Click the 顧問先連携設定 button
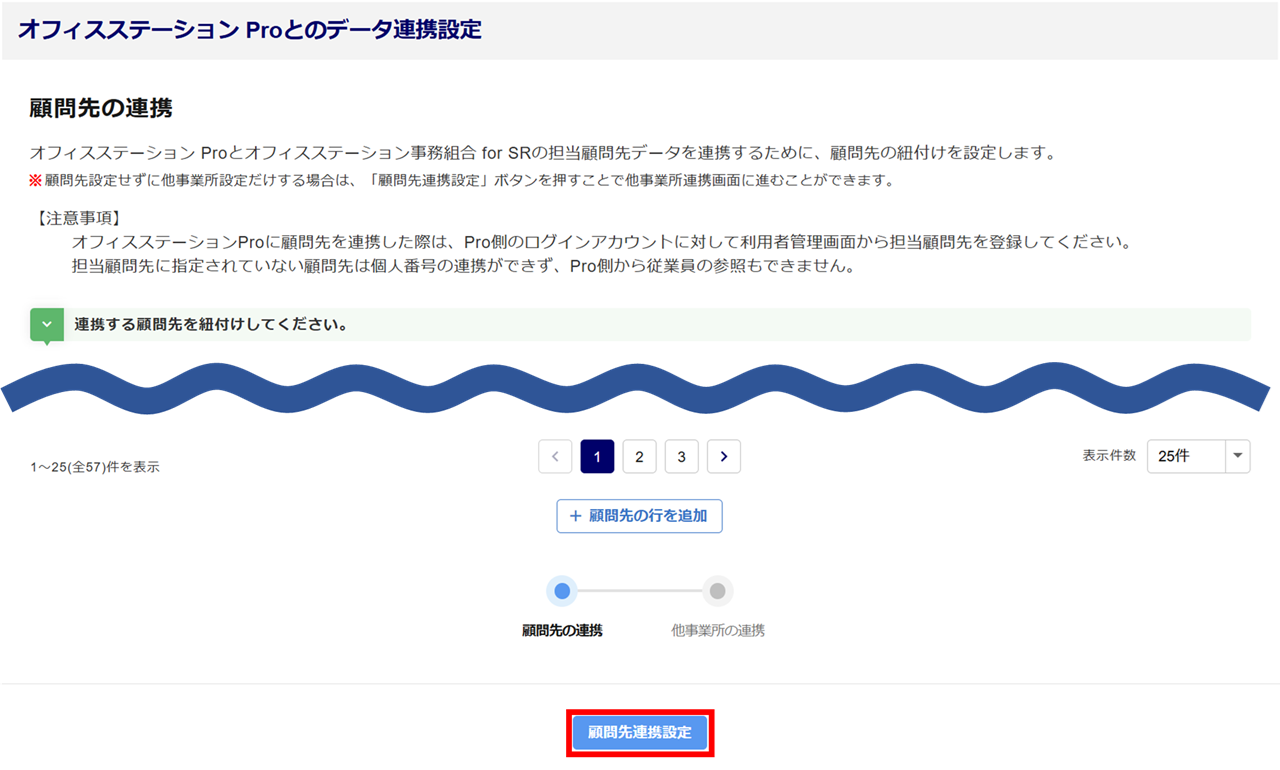The image size is (1280, 770). [x=640, y=733]
